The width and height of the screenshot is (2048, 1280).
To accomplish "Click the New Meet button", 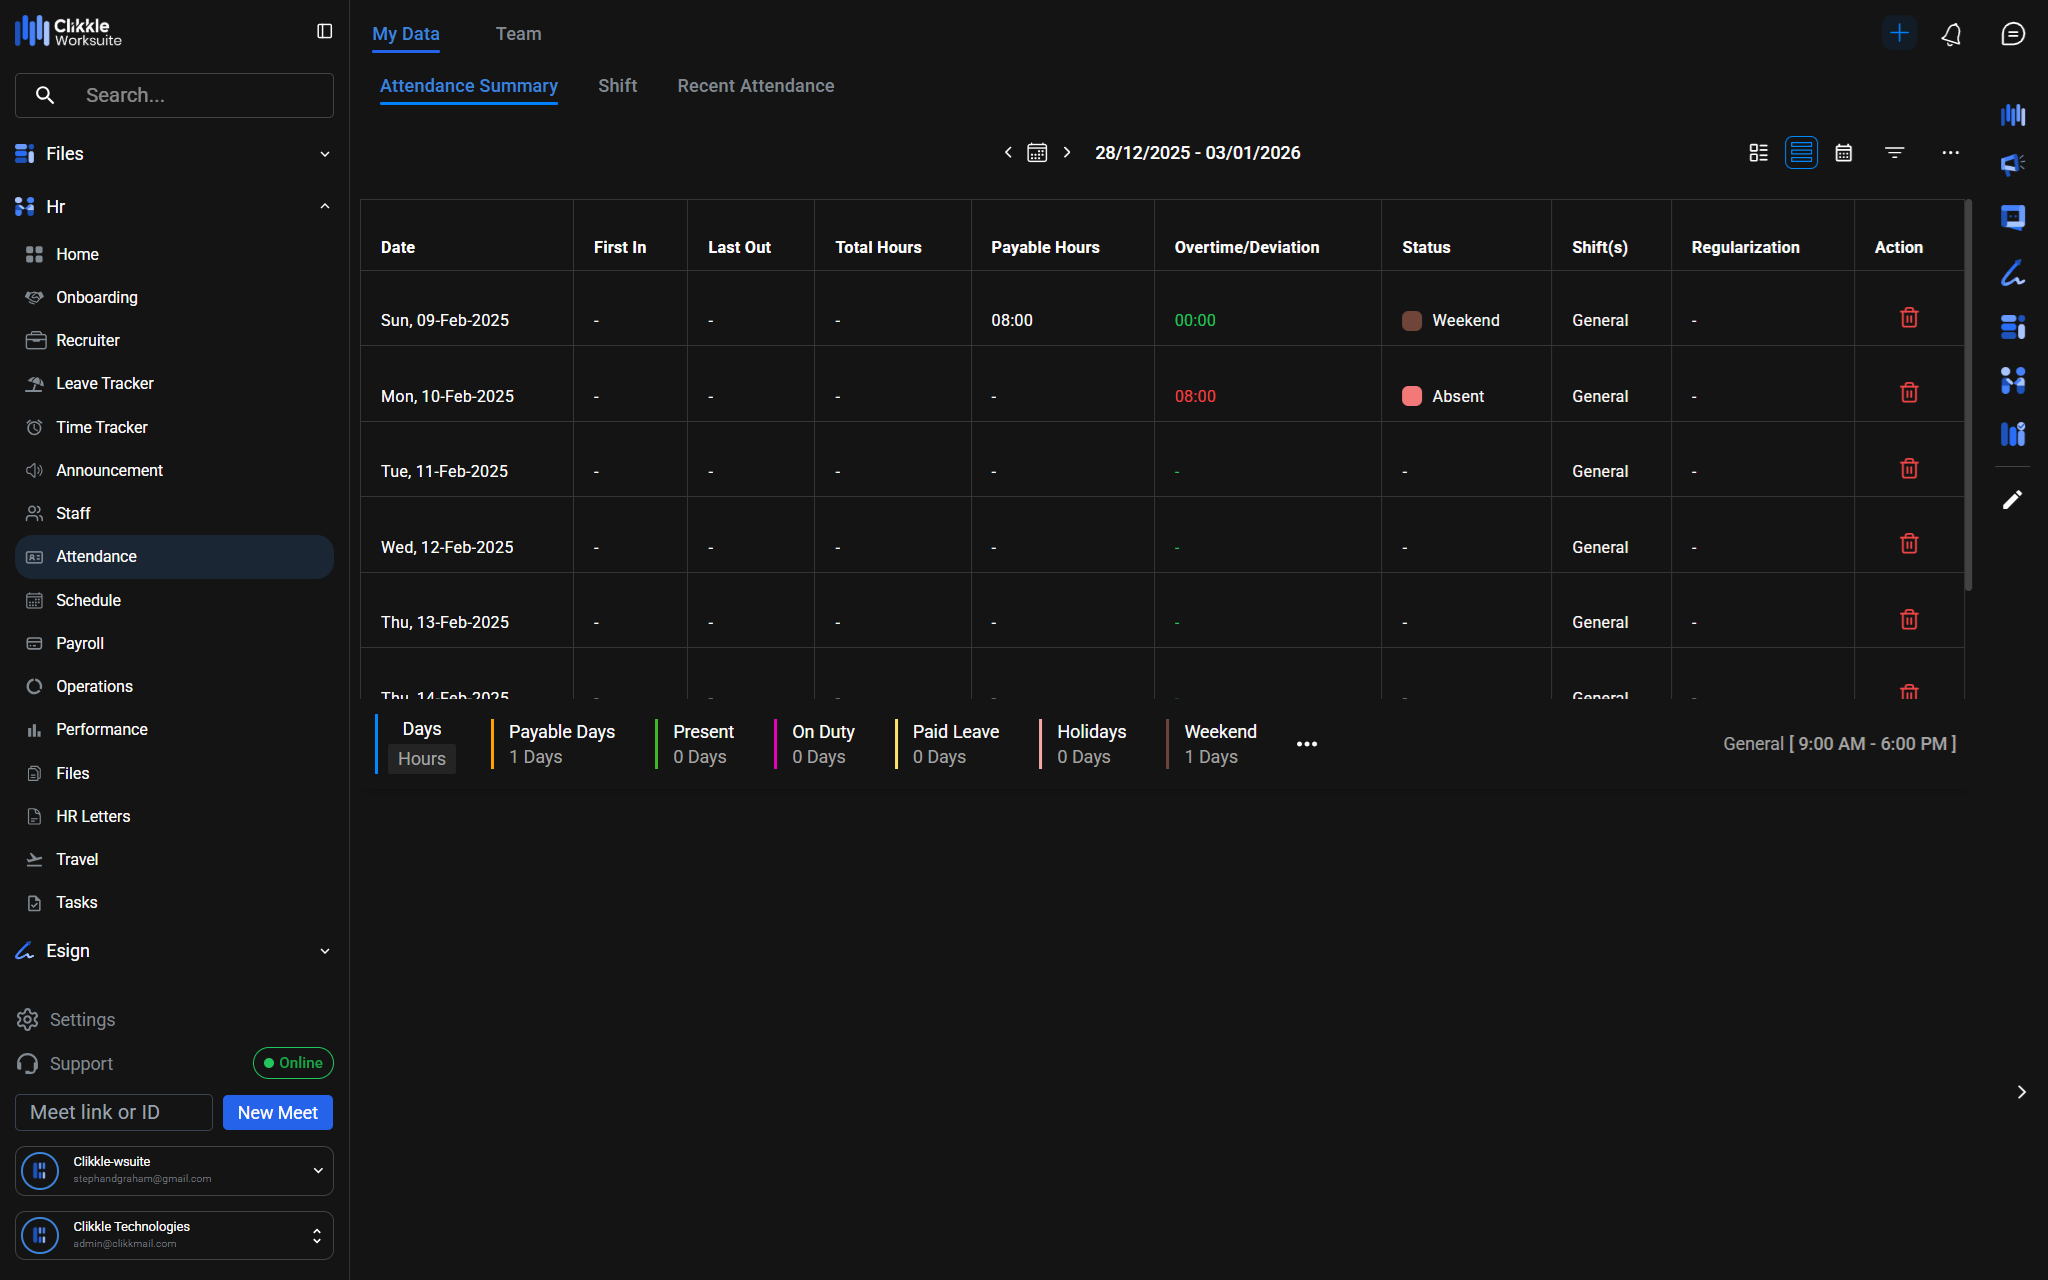I will (277, 1113).
